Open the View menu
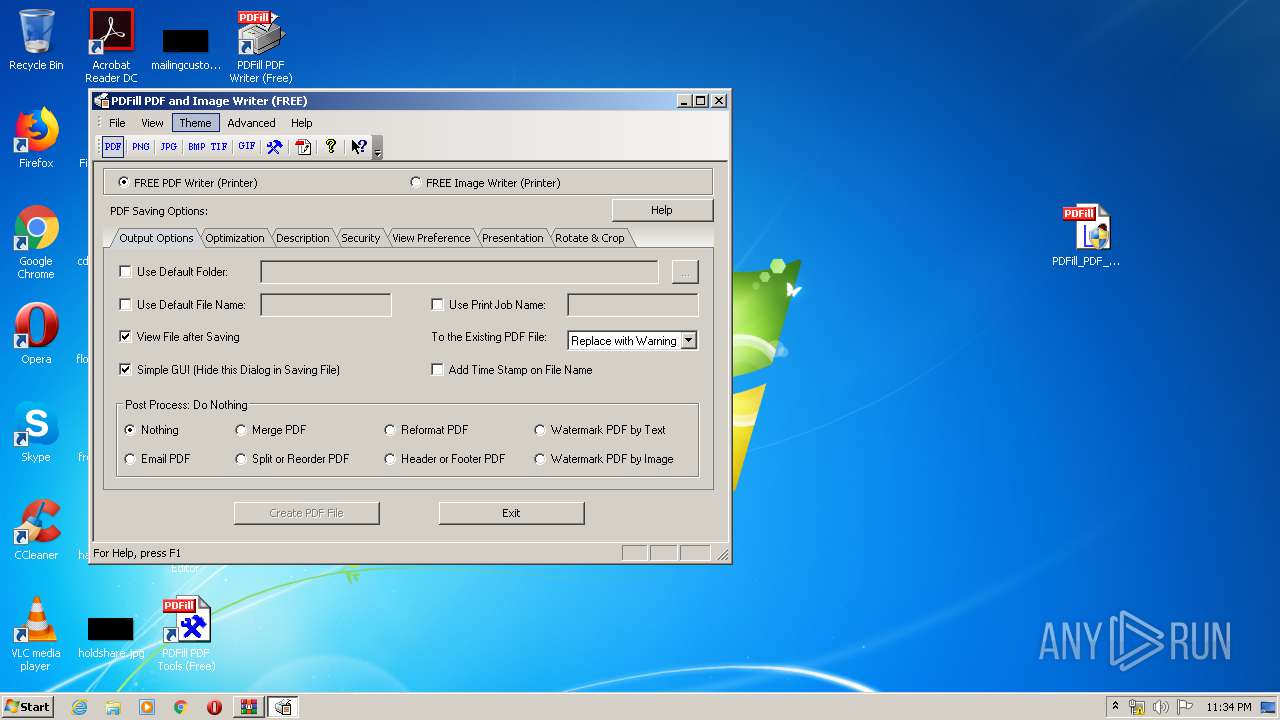 (152, 123)
